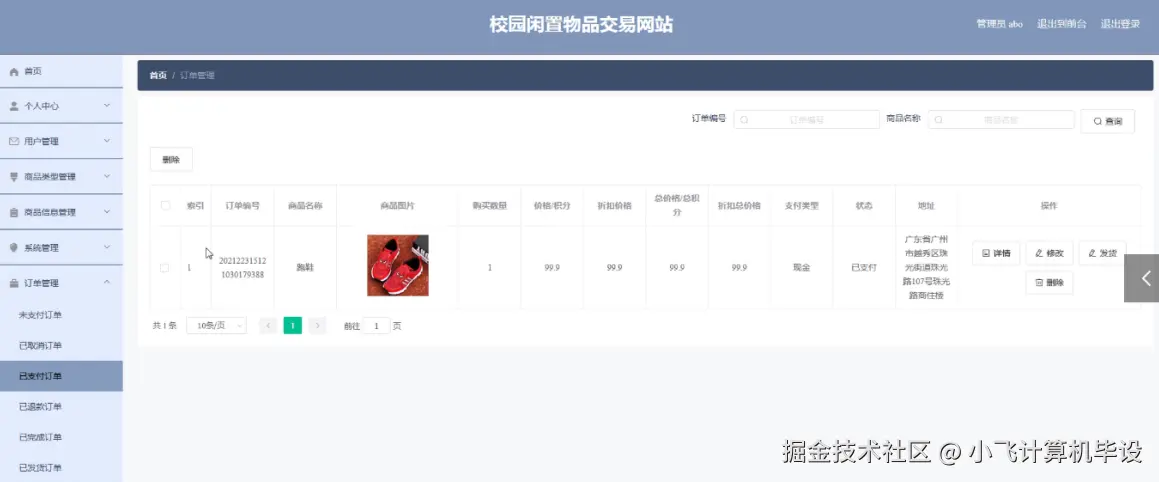The height and width of the screenshot is (482, 1159).
Task: Click the 现金 payment type cell
Action: 801,268
